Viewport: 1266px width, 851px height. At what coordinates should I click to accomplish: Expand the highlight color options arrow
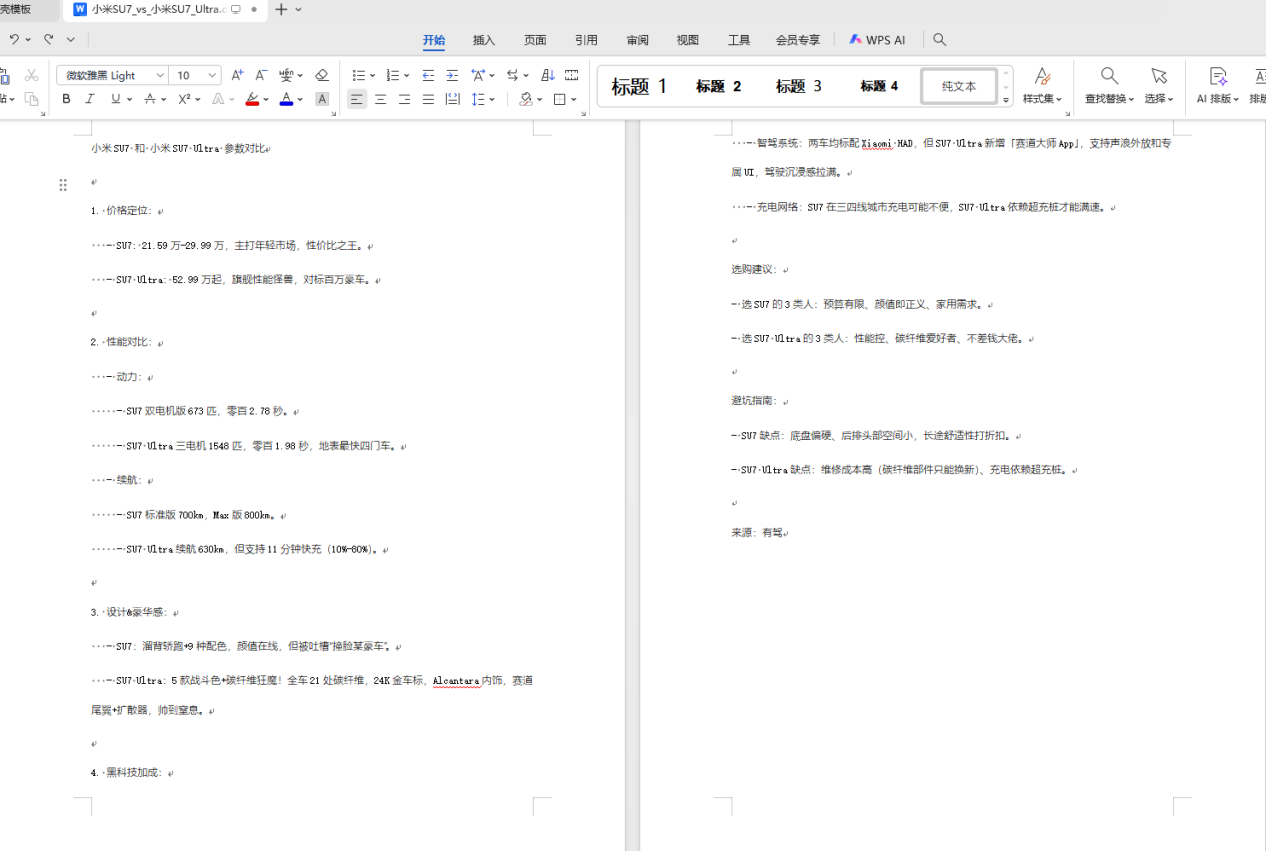pyautogui.click(x=266, y=99)
